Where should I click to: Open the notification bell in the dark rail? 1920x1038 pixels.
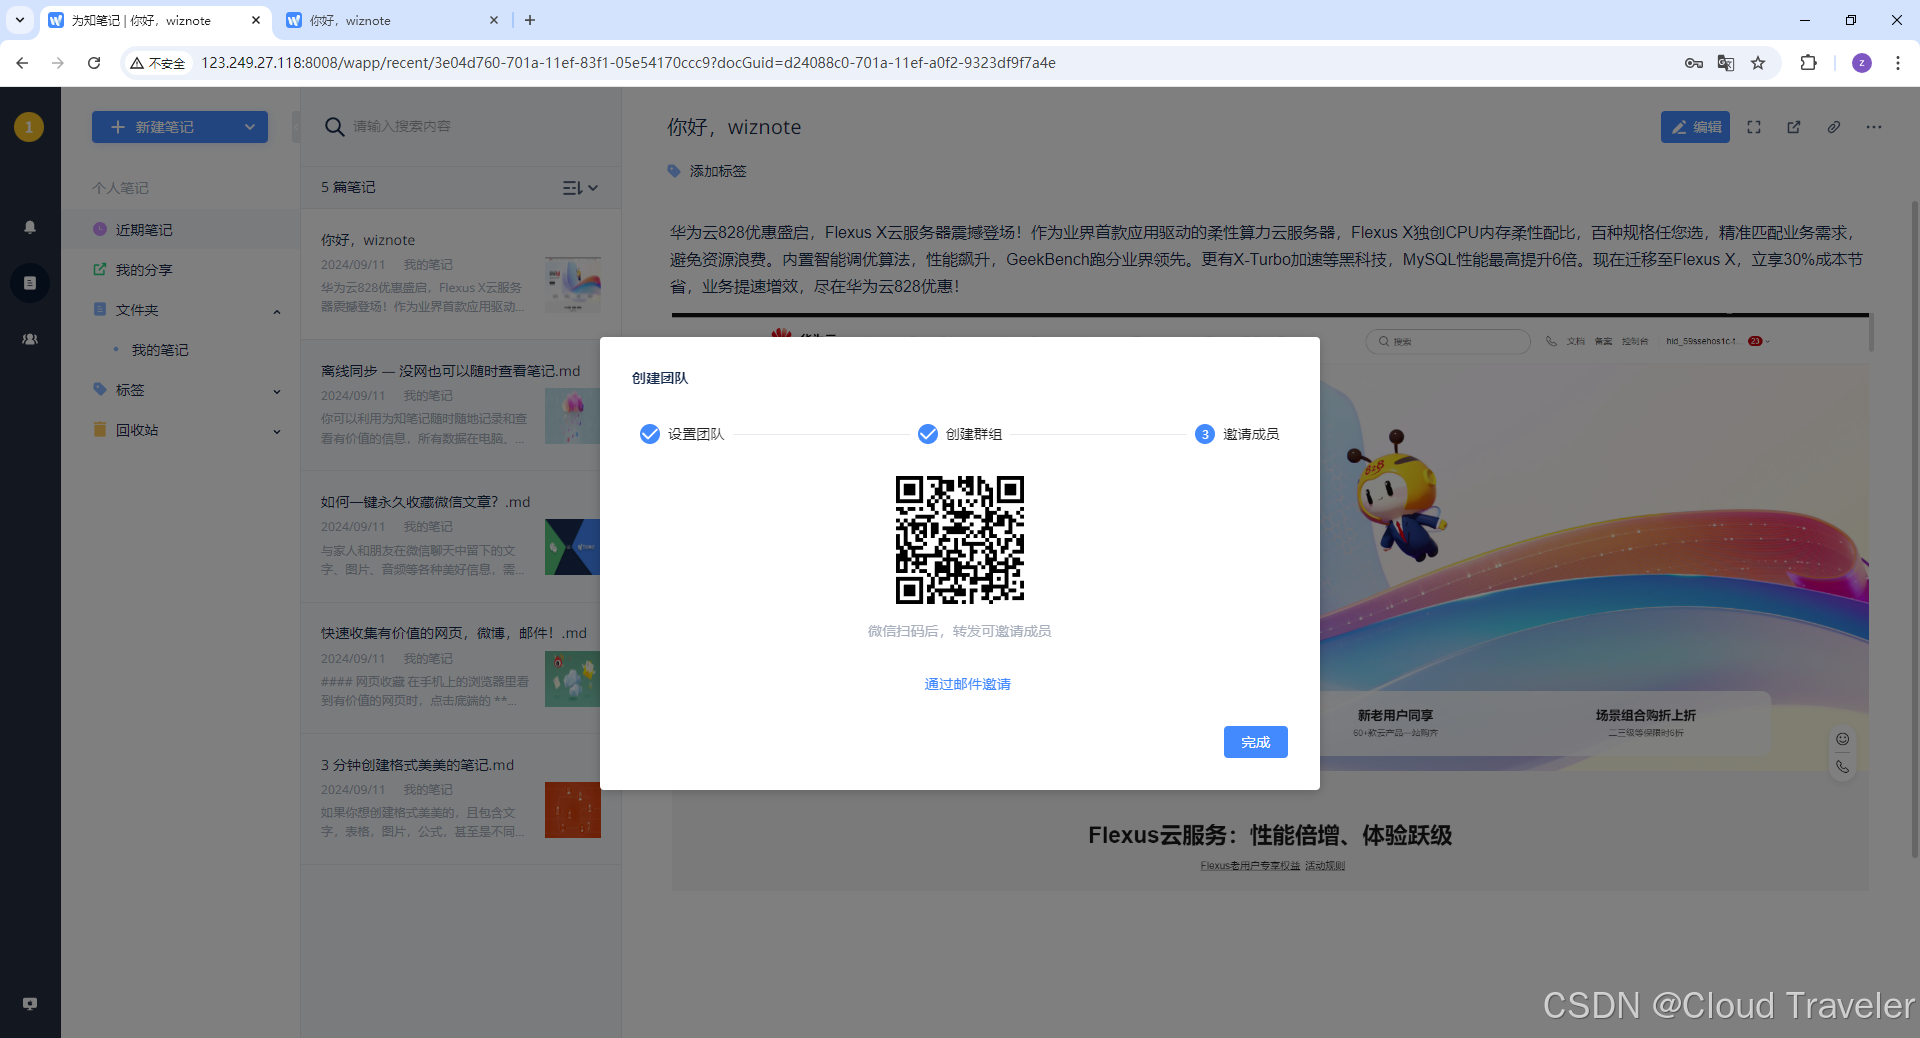30,227
